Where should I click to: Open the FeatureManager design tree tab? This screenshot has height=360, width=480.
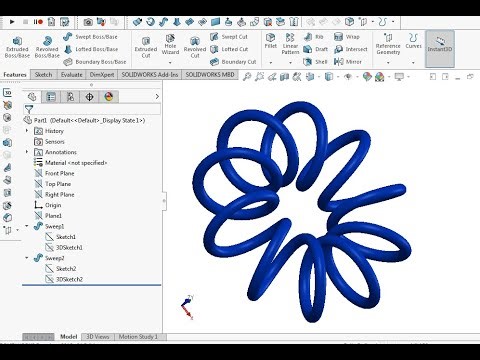tap(32, 97)
